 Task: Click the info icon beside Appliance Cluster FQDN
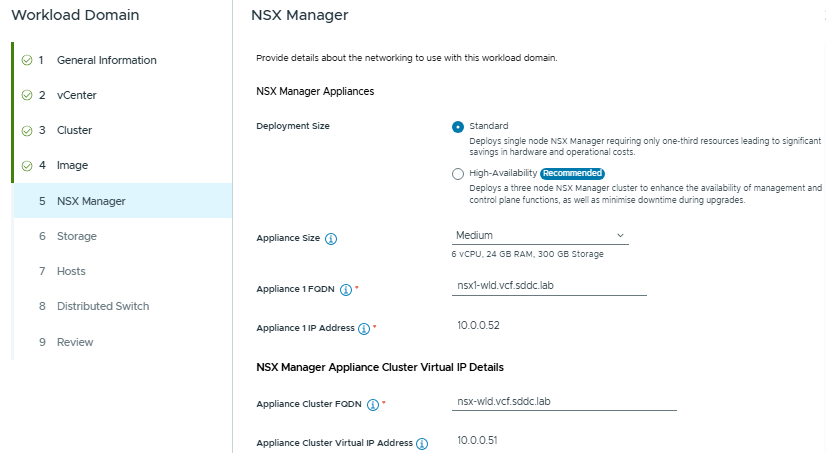pyautogui.click(x=372, y=405)
